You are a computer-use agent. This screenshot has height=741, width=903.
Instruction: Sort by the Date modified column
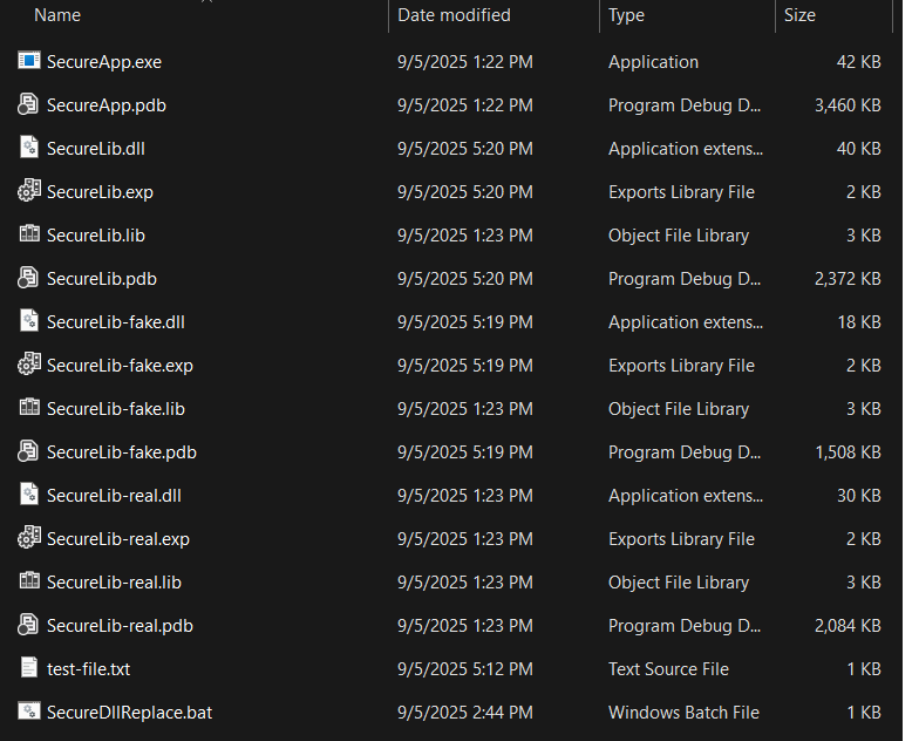(455, 15)
